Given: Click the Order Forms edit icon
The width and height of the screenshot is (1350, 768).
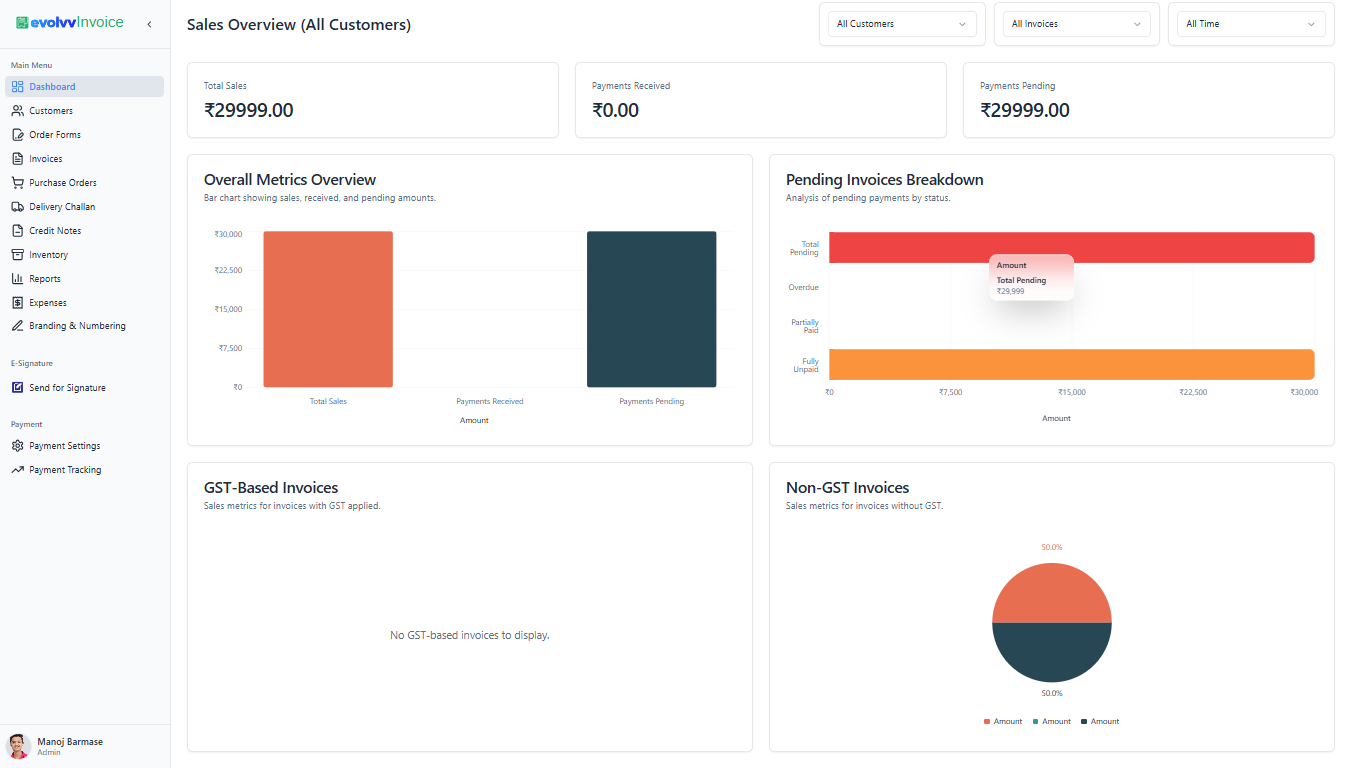Looking at the screenshot, I should [18, 135].
